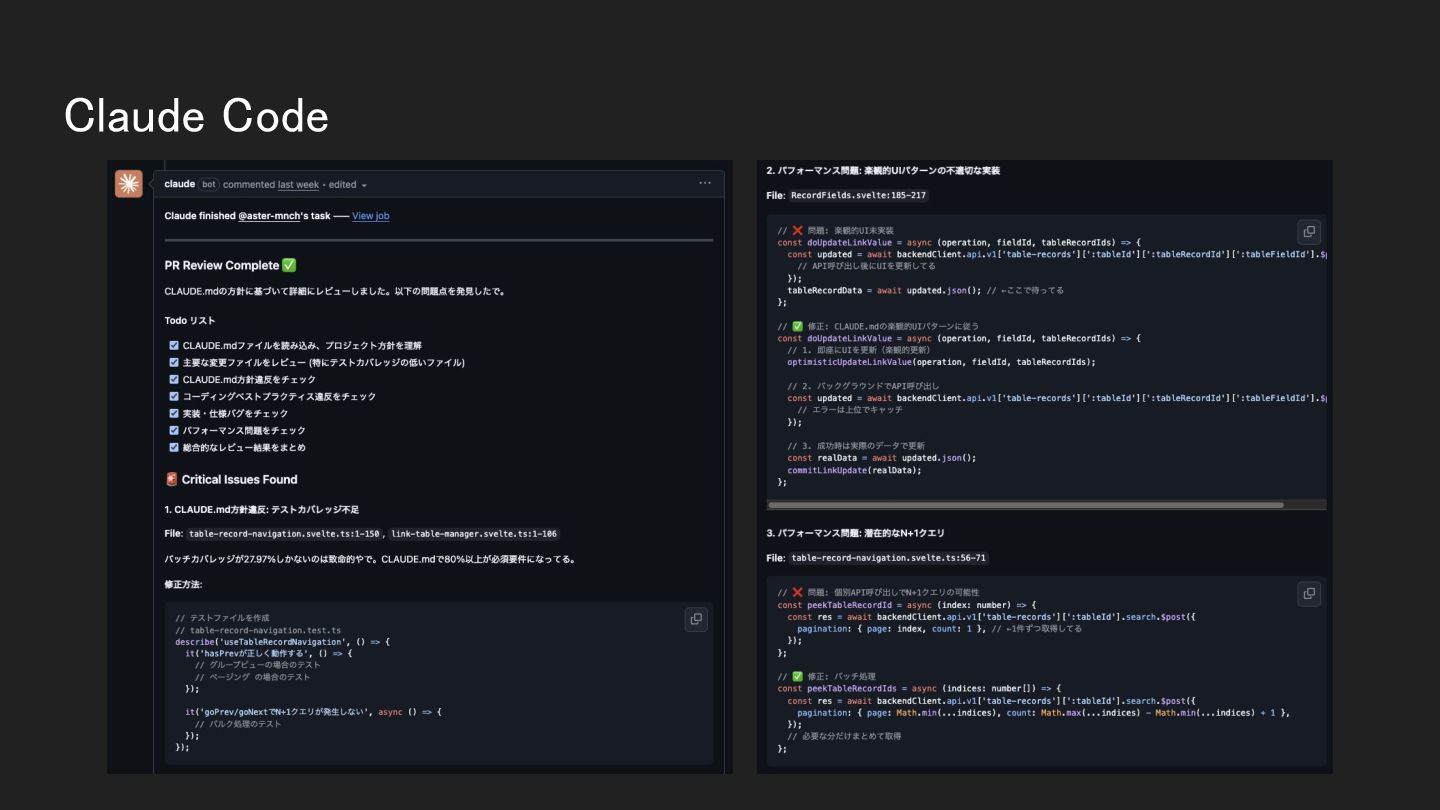Click the bot label badge
Screen dimensions: 1440x810
208,184
